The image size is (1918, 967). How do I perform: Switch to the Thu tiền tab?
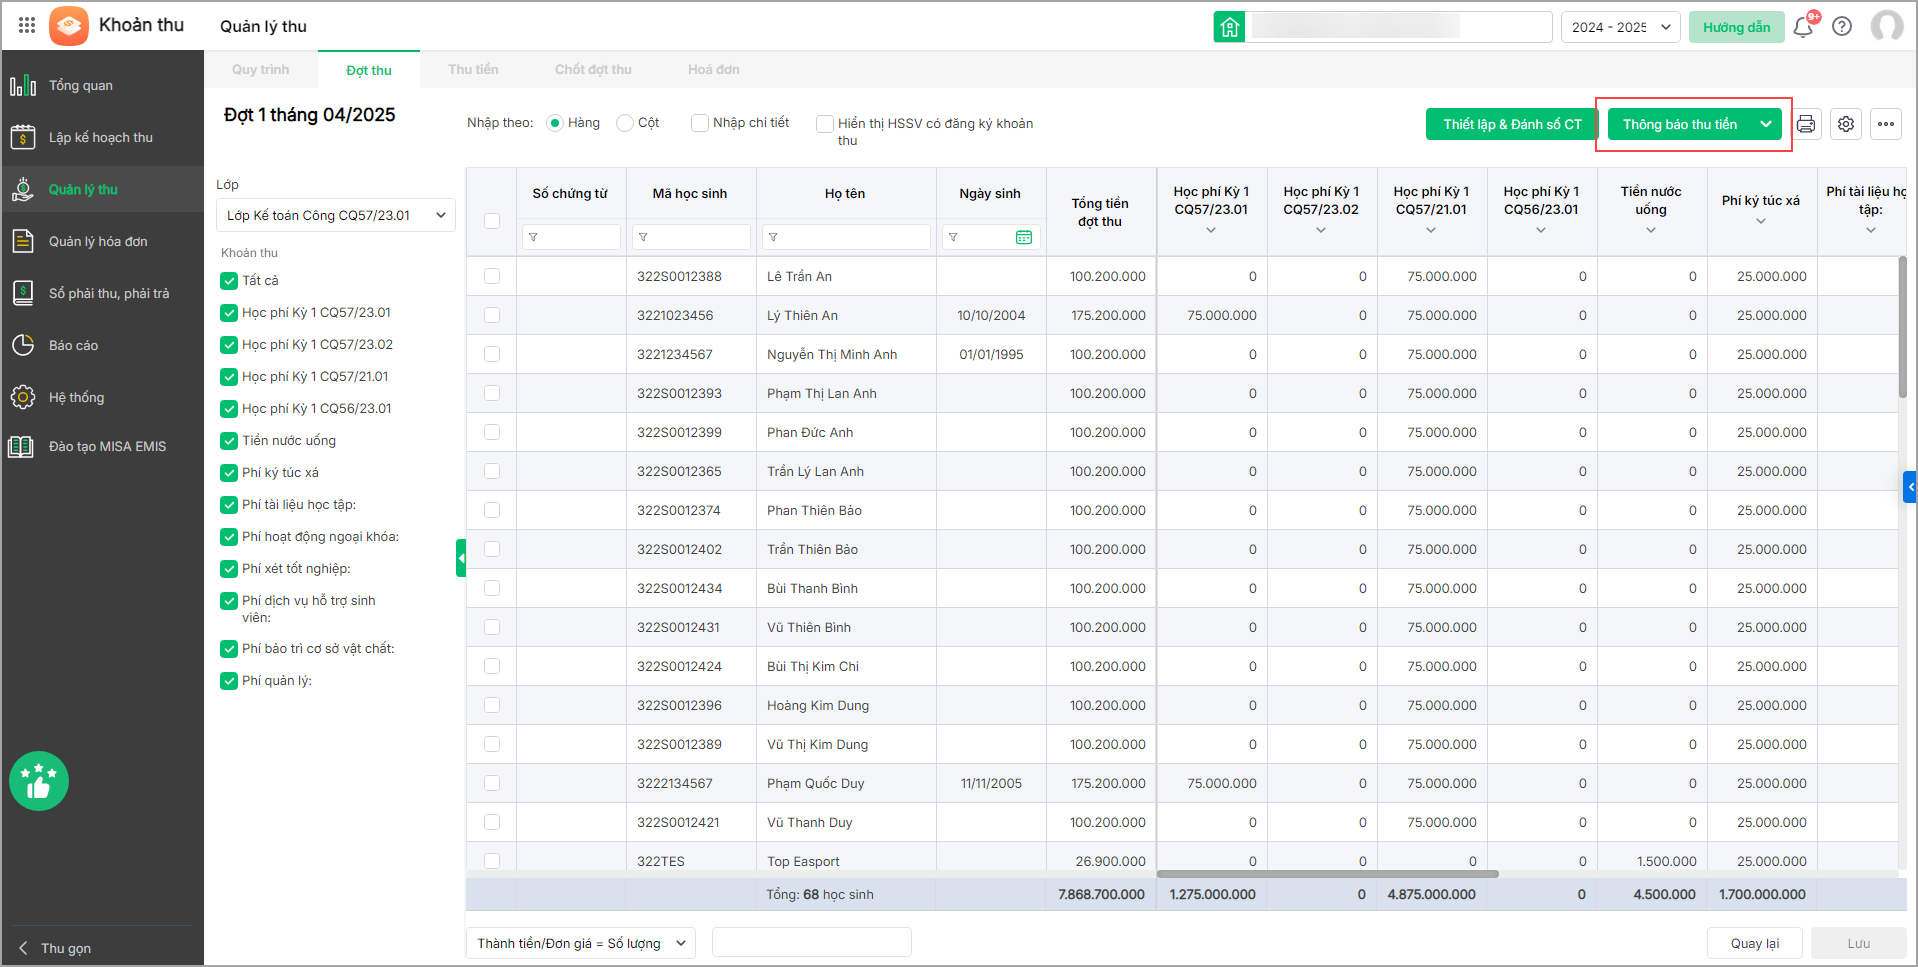tap(473, 69)
